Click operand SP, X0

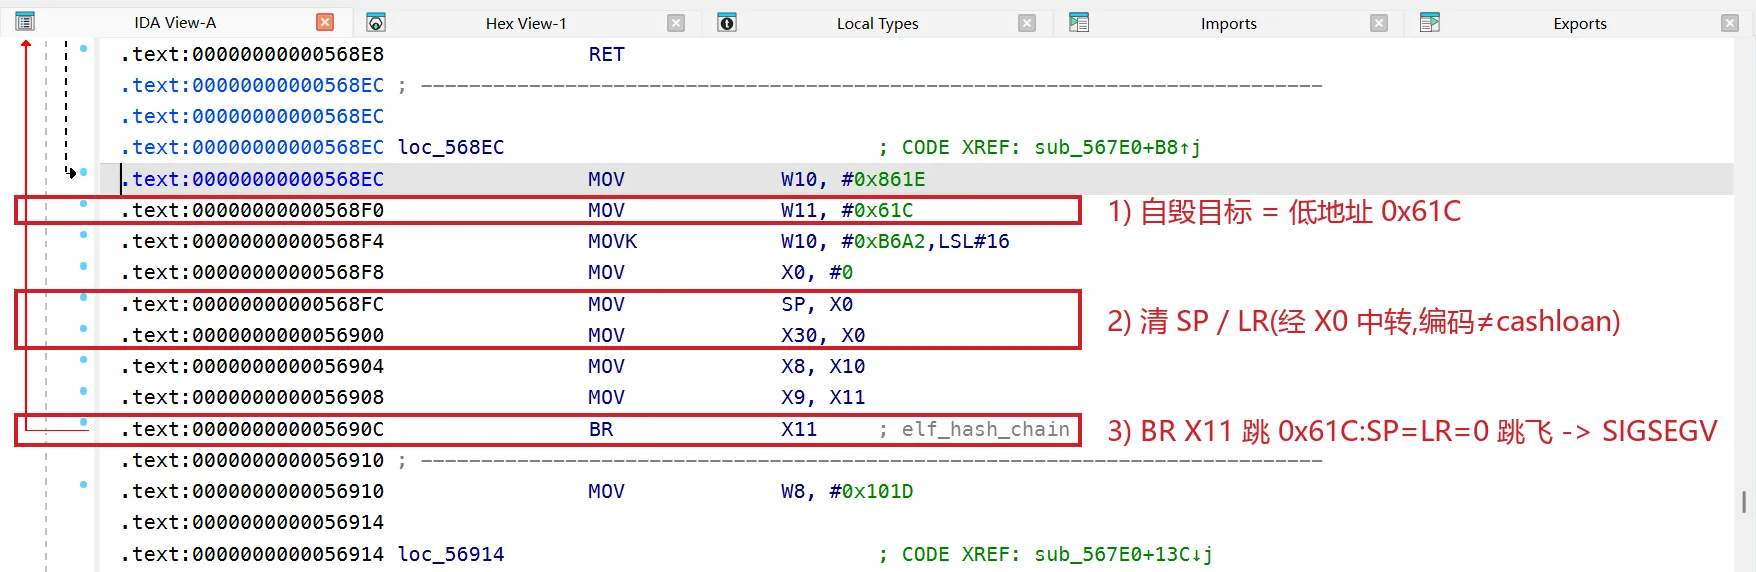pos(817,305)
